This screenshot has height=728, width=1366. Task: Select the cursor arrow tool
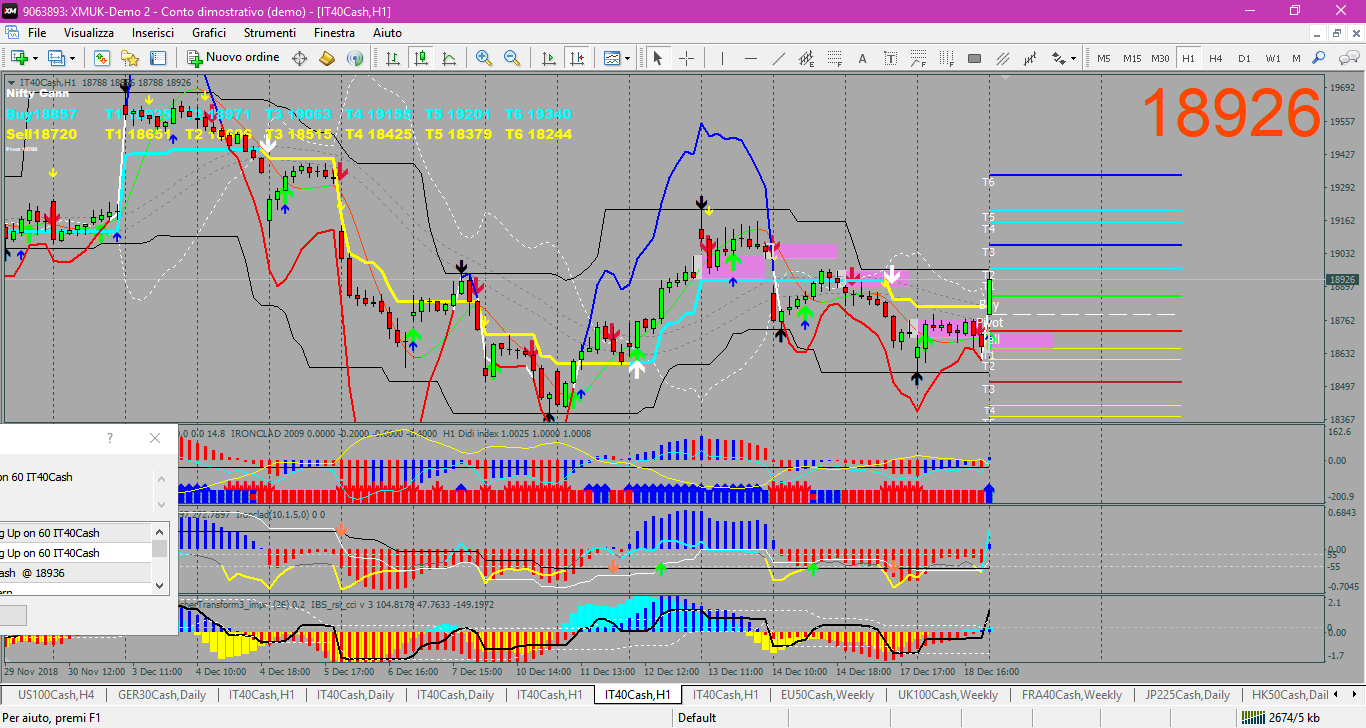tap(657, 58)
